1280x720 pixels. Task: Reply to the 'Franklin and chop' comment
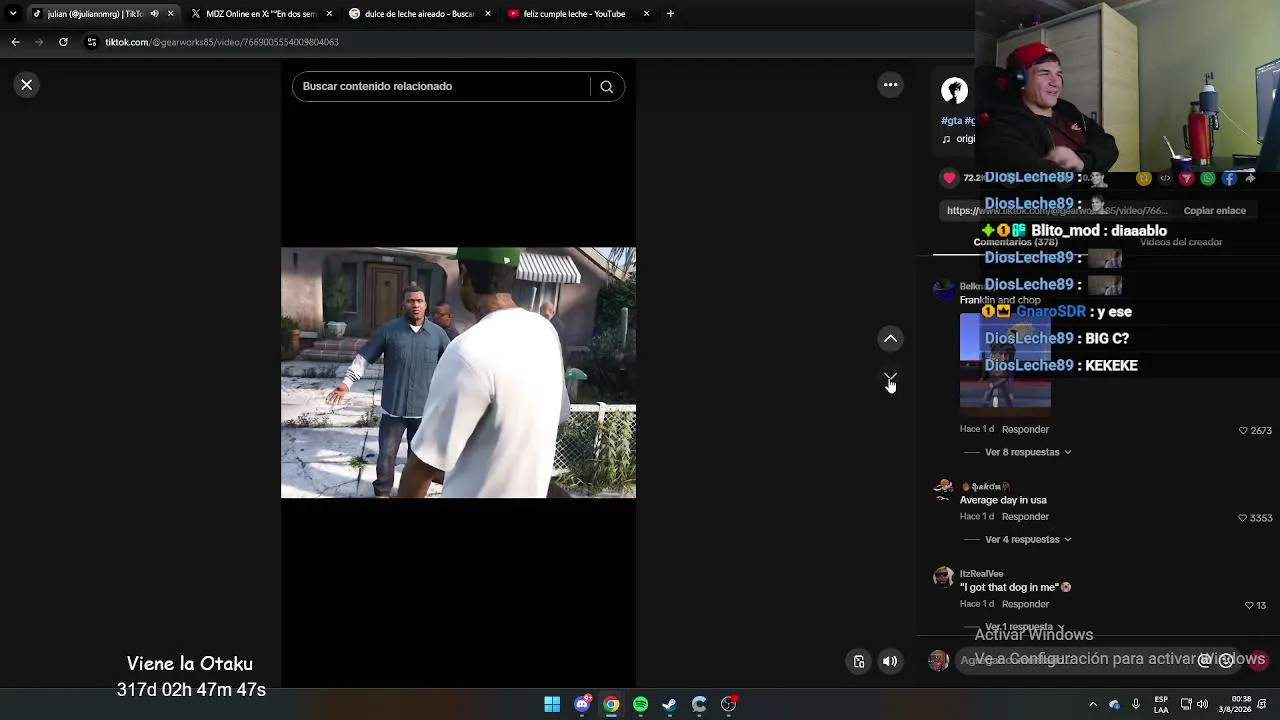(1025, 429)
